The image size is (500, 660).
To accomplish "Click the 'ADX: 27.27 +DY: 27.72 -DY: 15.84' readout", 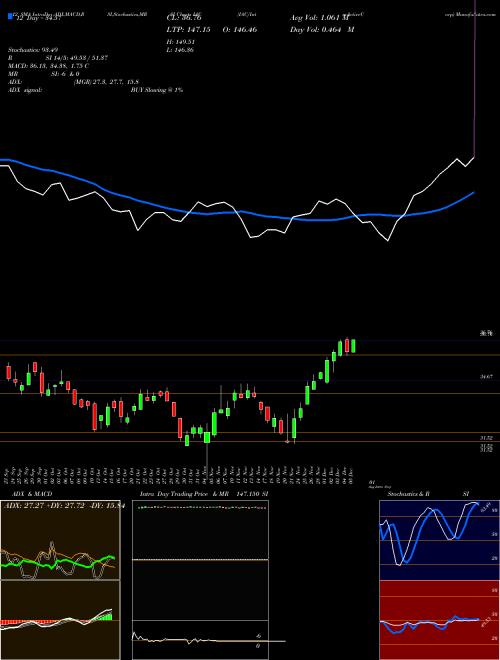I will 64,506.
